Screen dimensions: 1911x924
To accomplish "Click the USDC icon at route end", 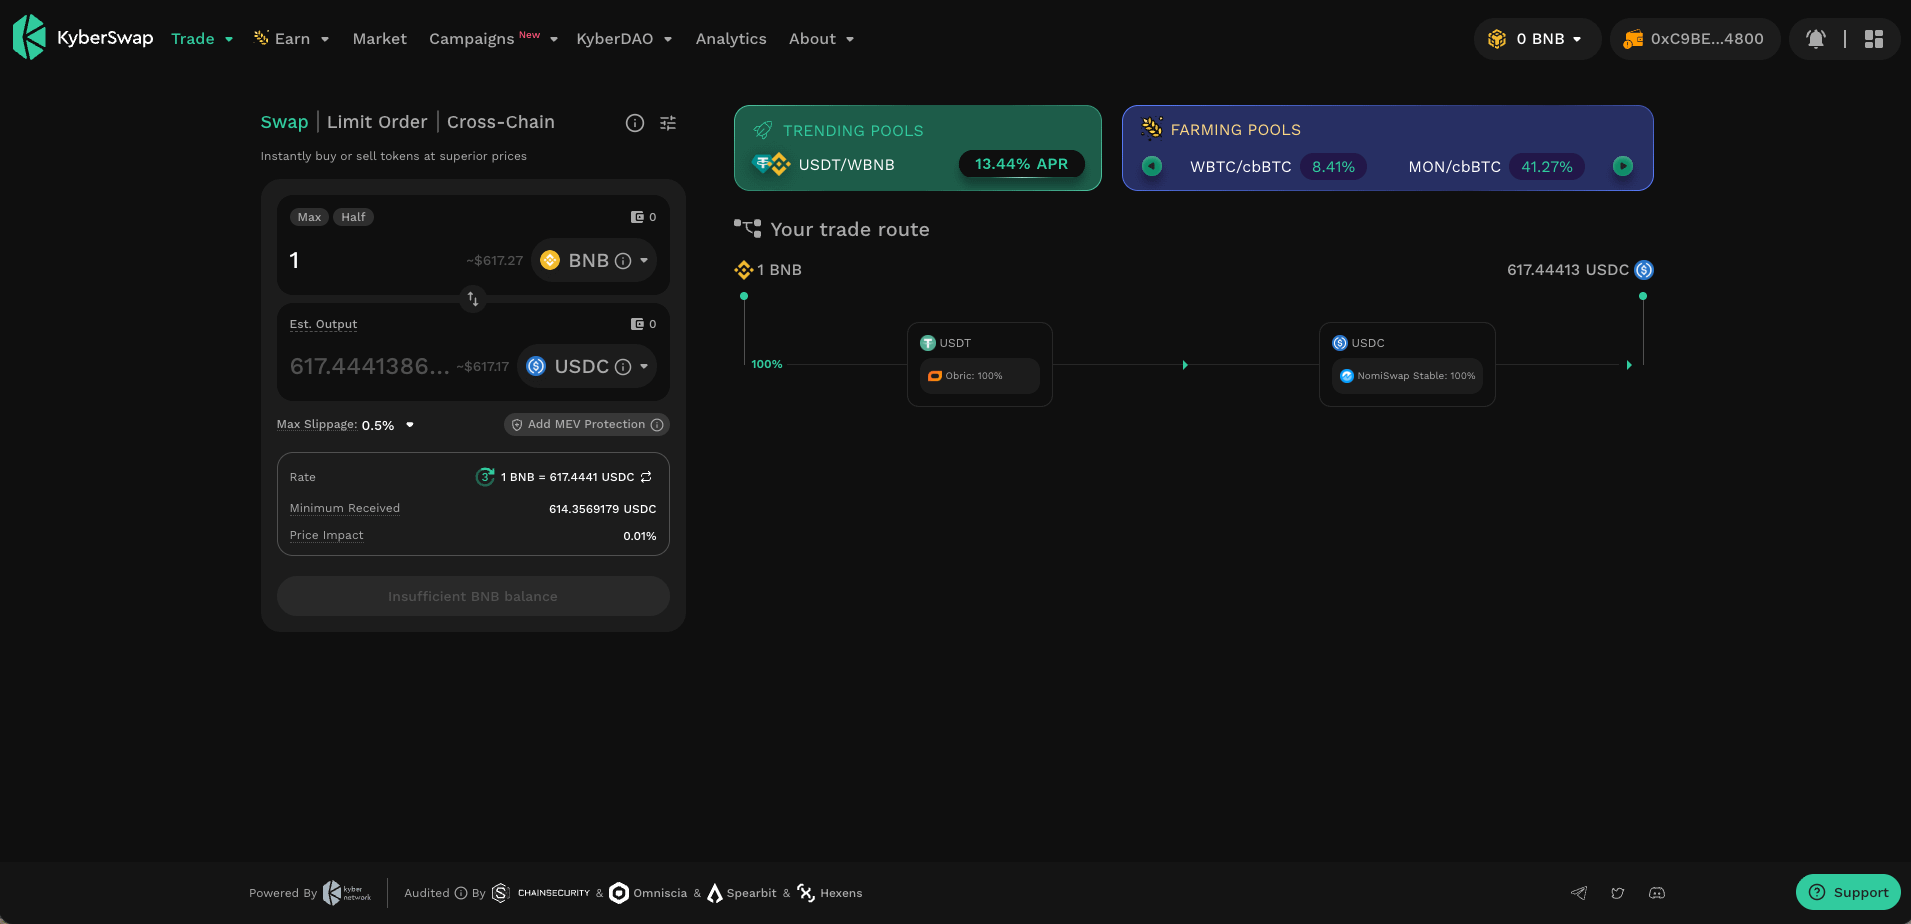I will click(x=1644, y=270).
